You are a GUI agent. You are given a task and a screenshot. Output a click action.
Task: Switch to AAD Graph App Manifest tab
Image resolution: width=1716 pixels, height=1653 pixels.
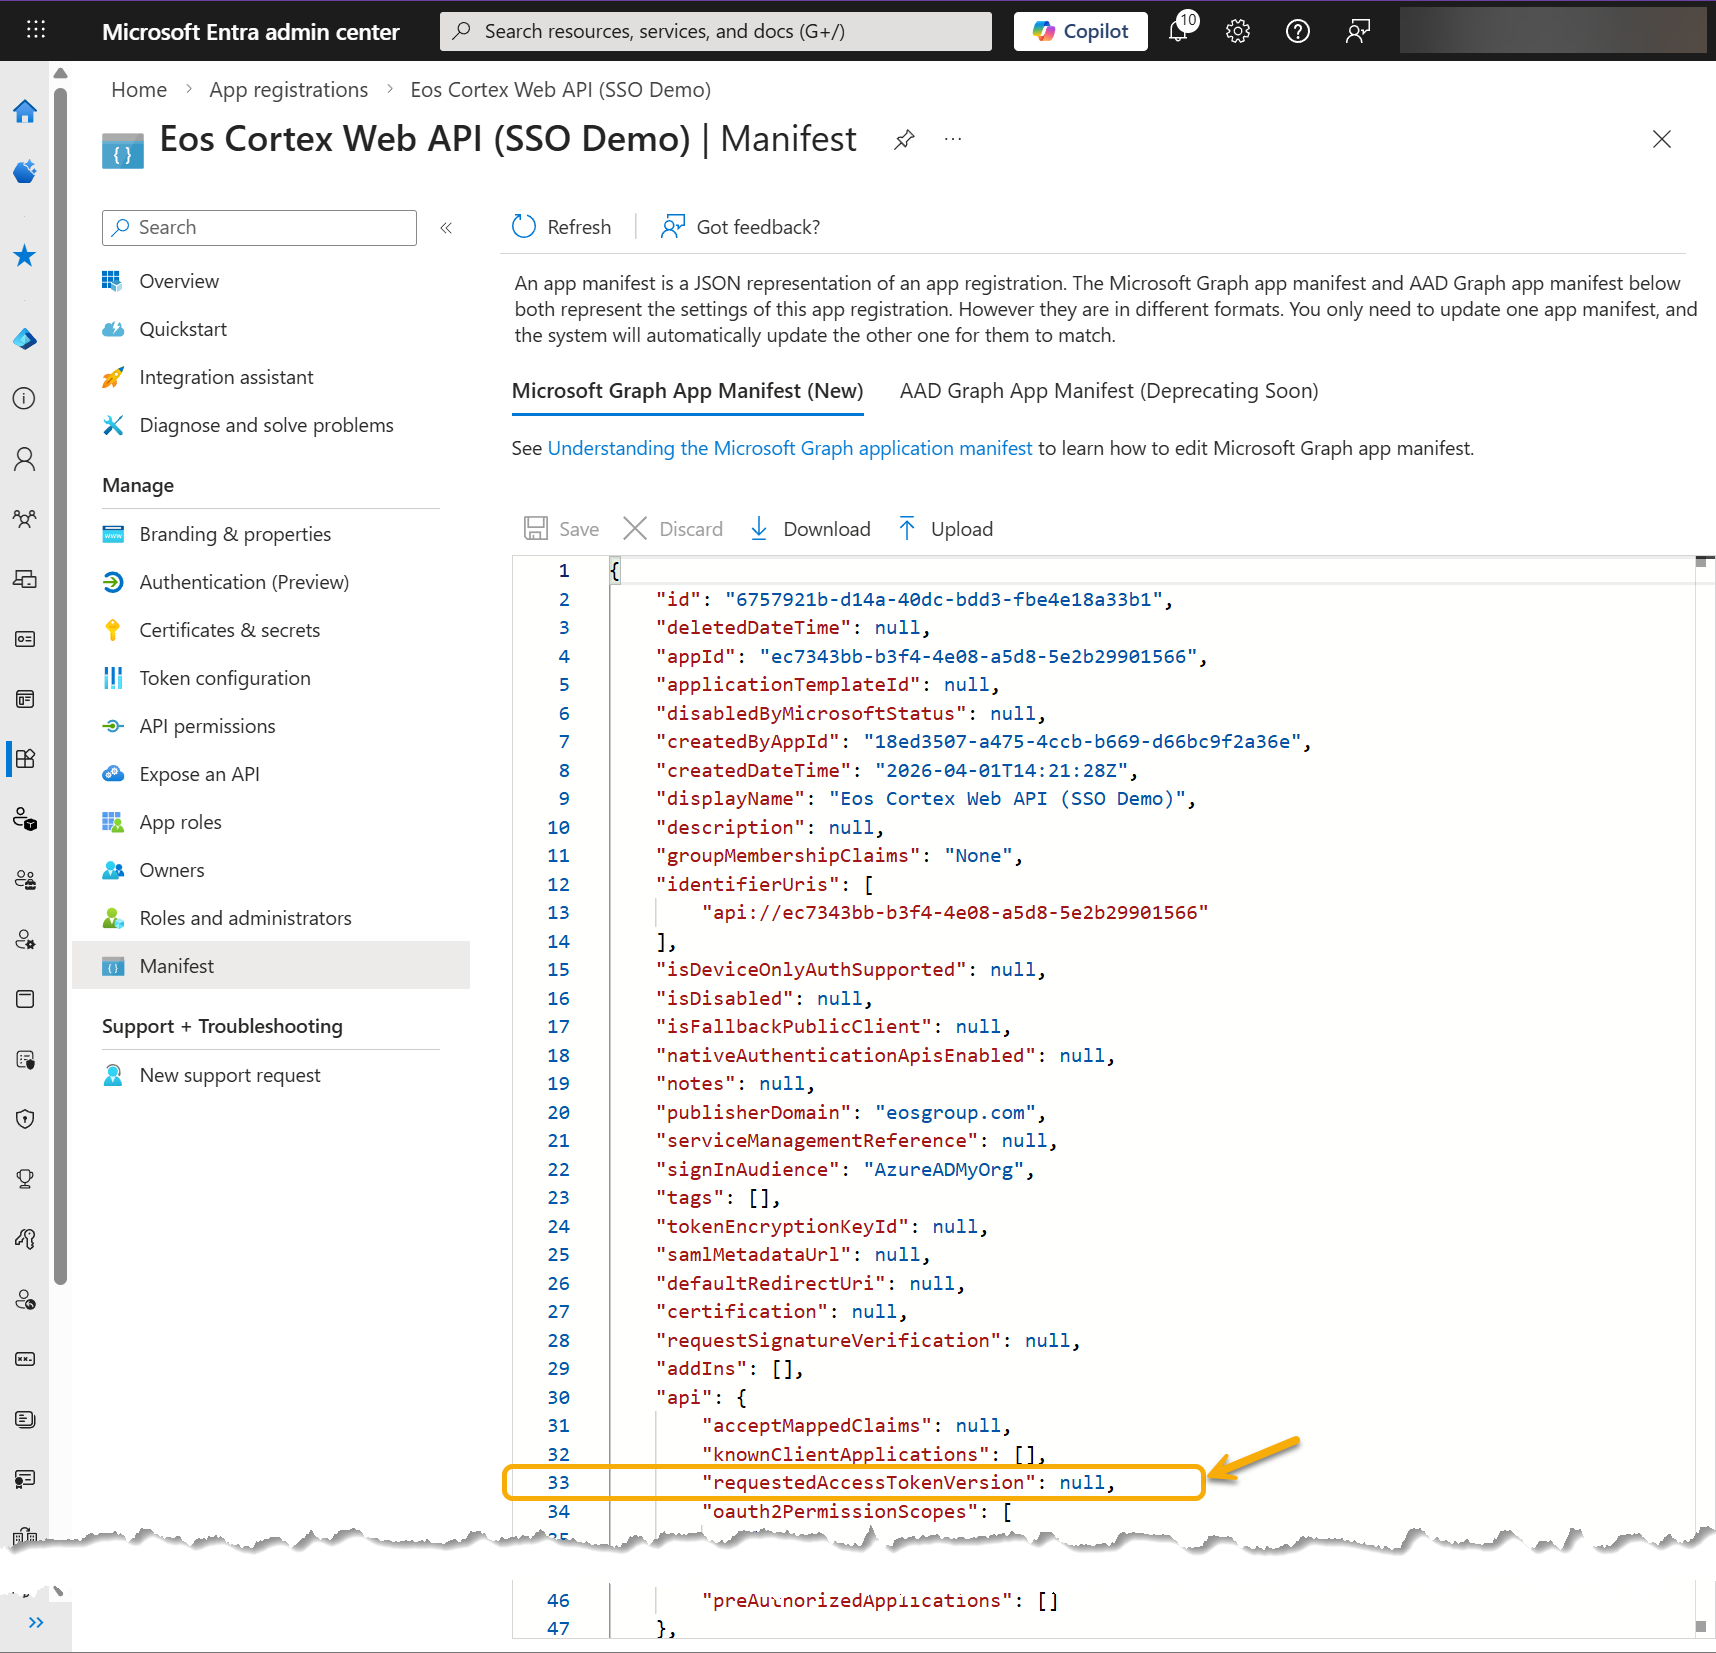pyautogui.click(x=1109, y=391)
